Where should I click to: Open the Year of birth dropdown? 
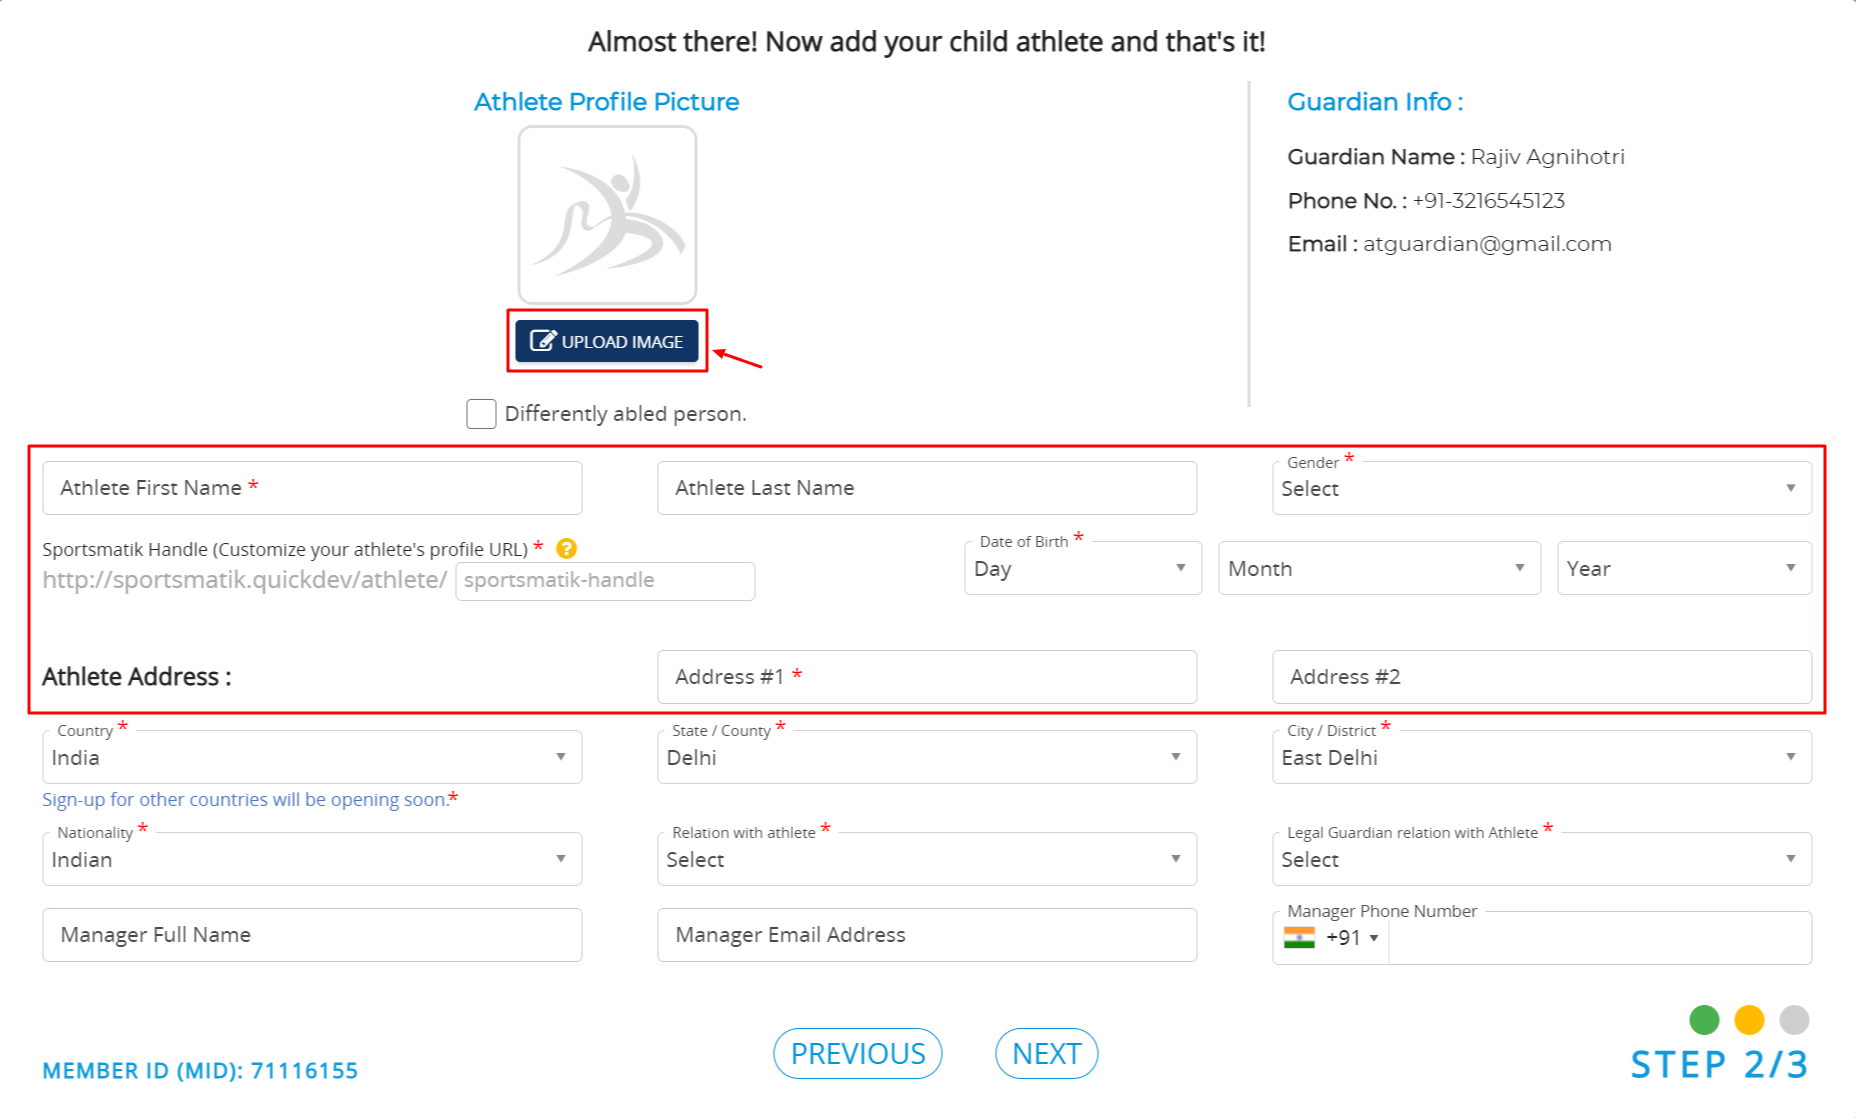1684,568
